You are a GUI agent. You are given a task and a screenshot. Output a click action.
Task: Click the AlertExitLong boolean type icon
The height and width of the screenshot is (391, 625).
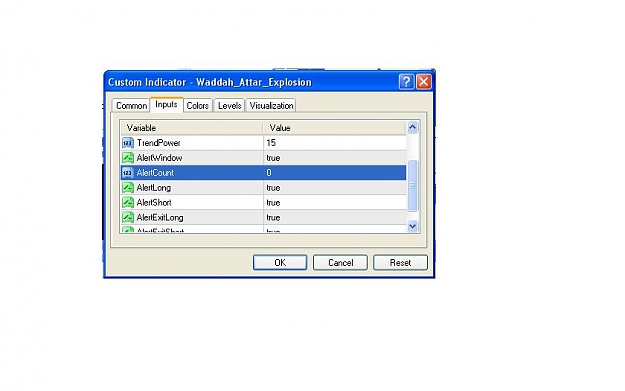tap(128, 217)
